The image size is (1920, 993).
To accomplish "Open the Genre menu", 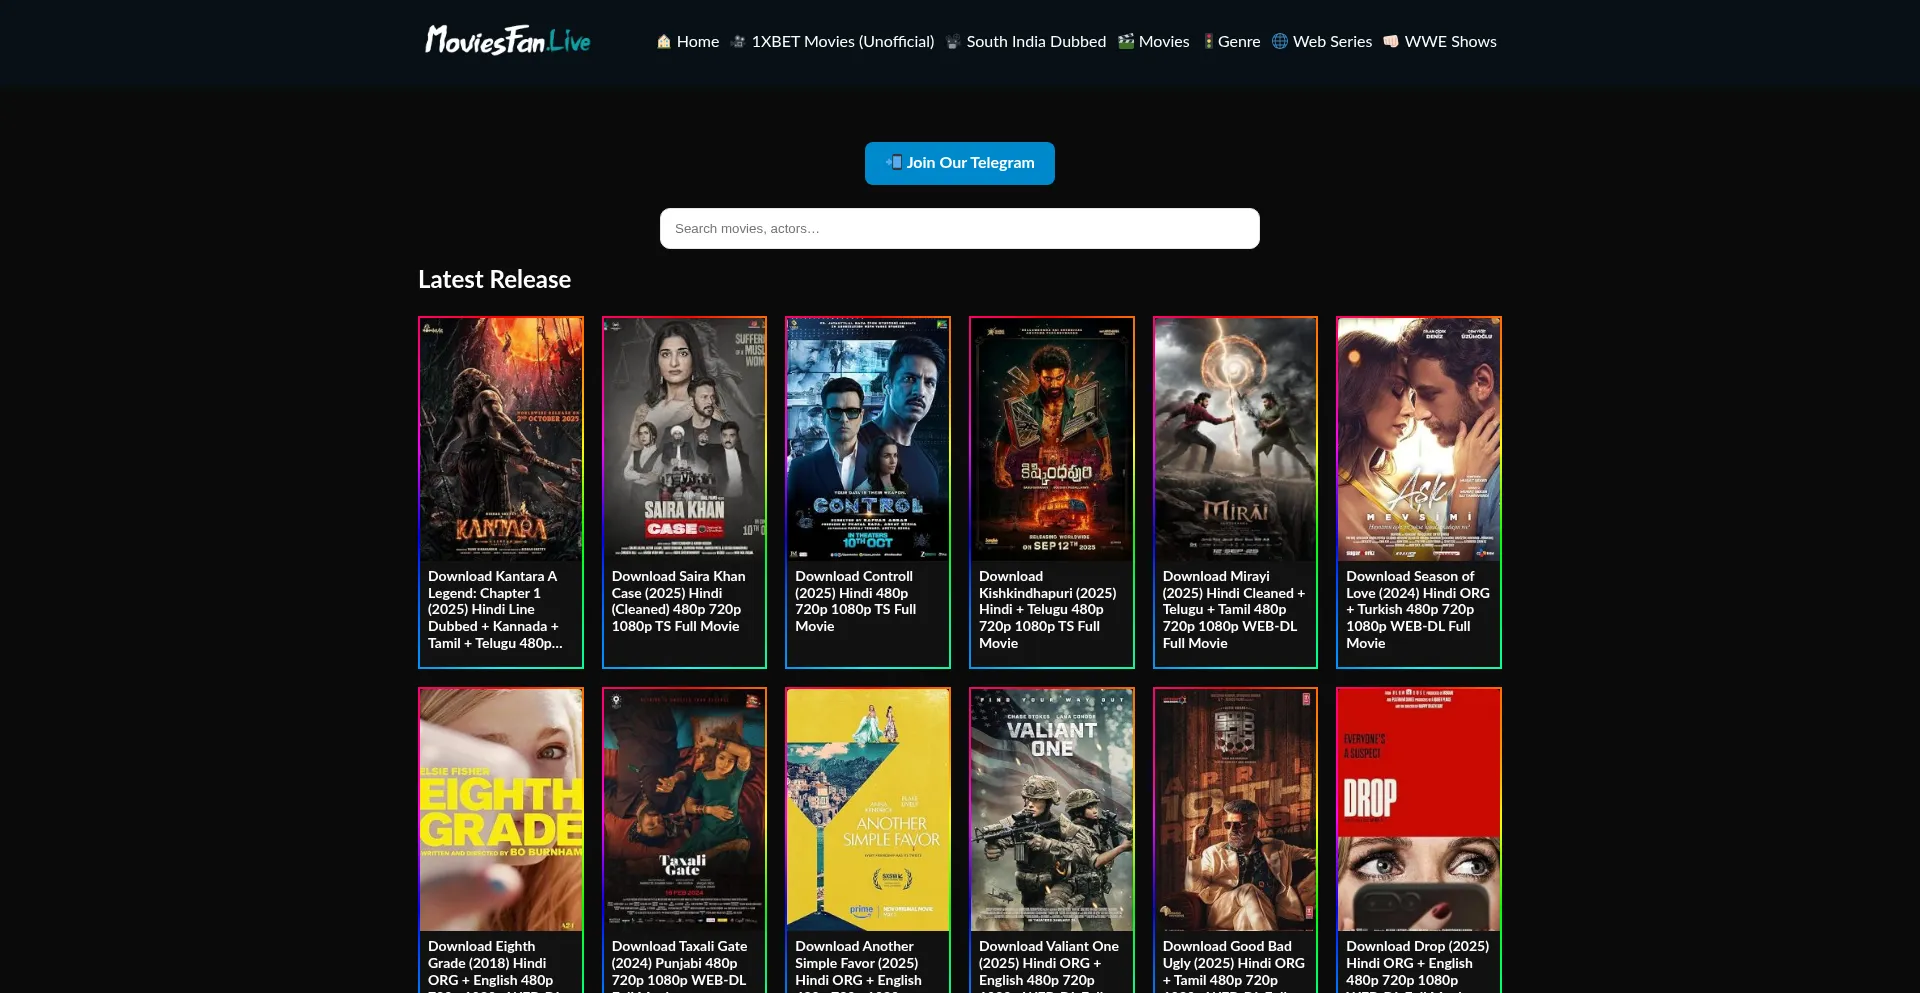I will tap(1238, 42).
